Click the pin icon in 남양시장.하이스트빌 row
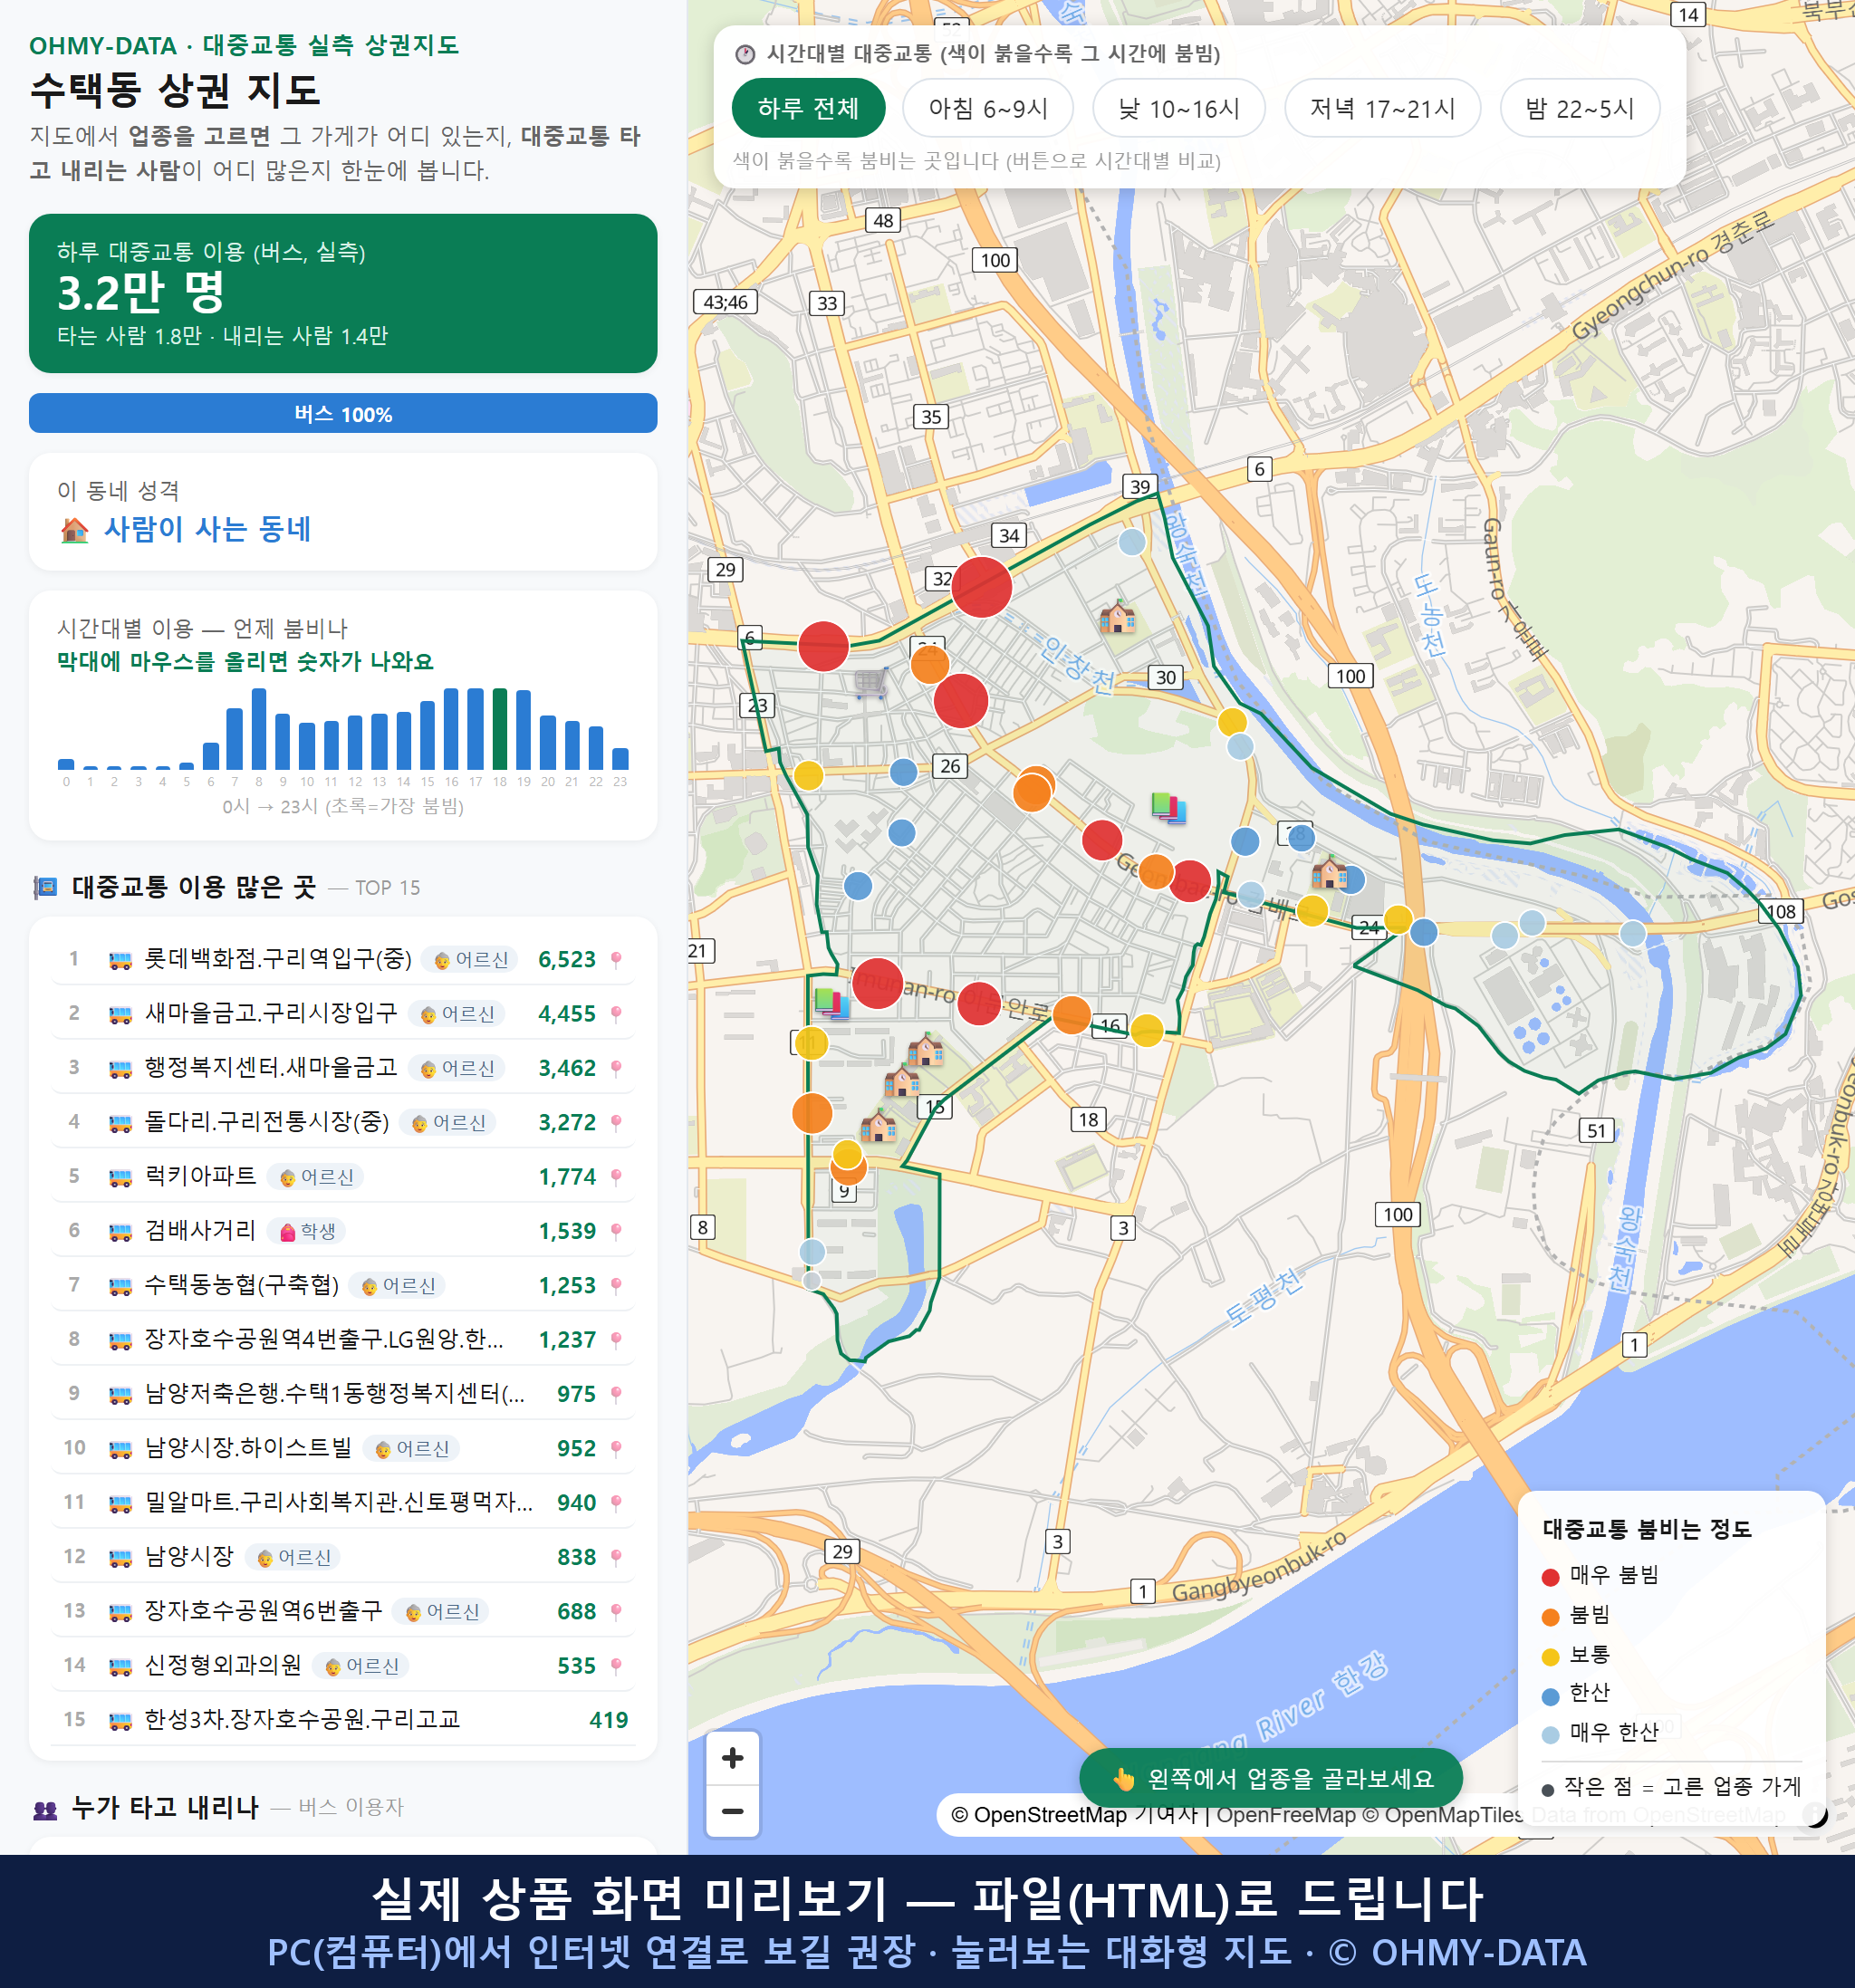Image resolution: width=1855 pixels, height=1988 pixels. (x=616, y=1448)
